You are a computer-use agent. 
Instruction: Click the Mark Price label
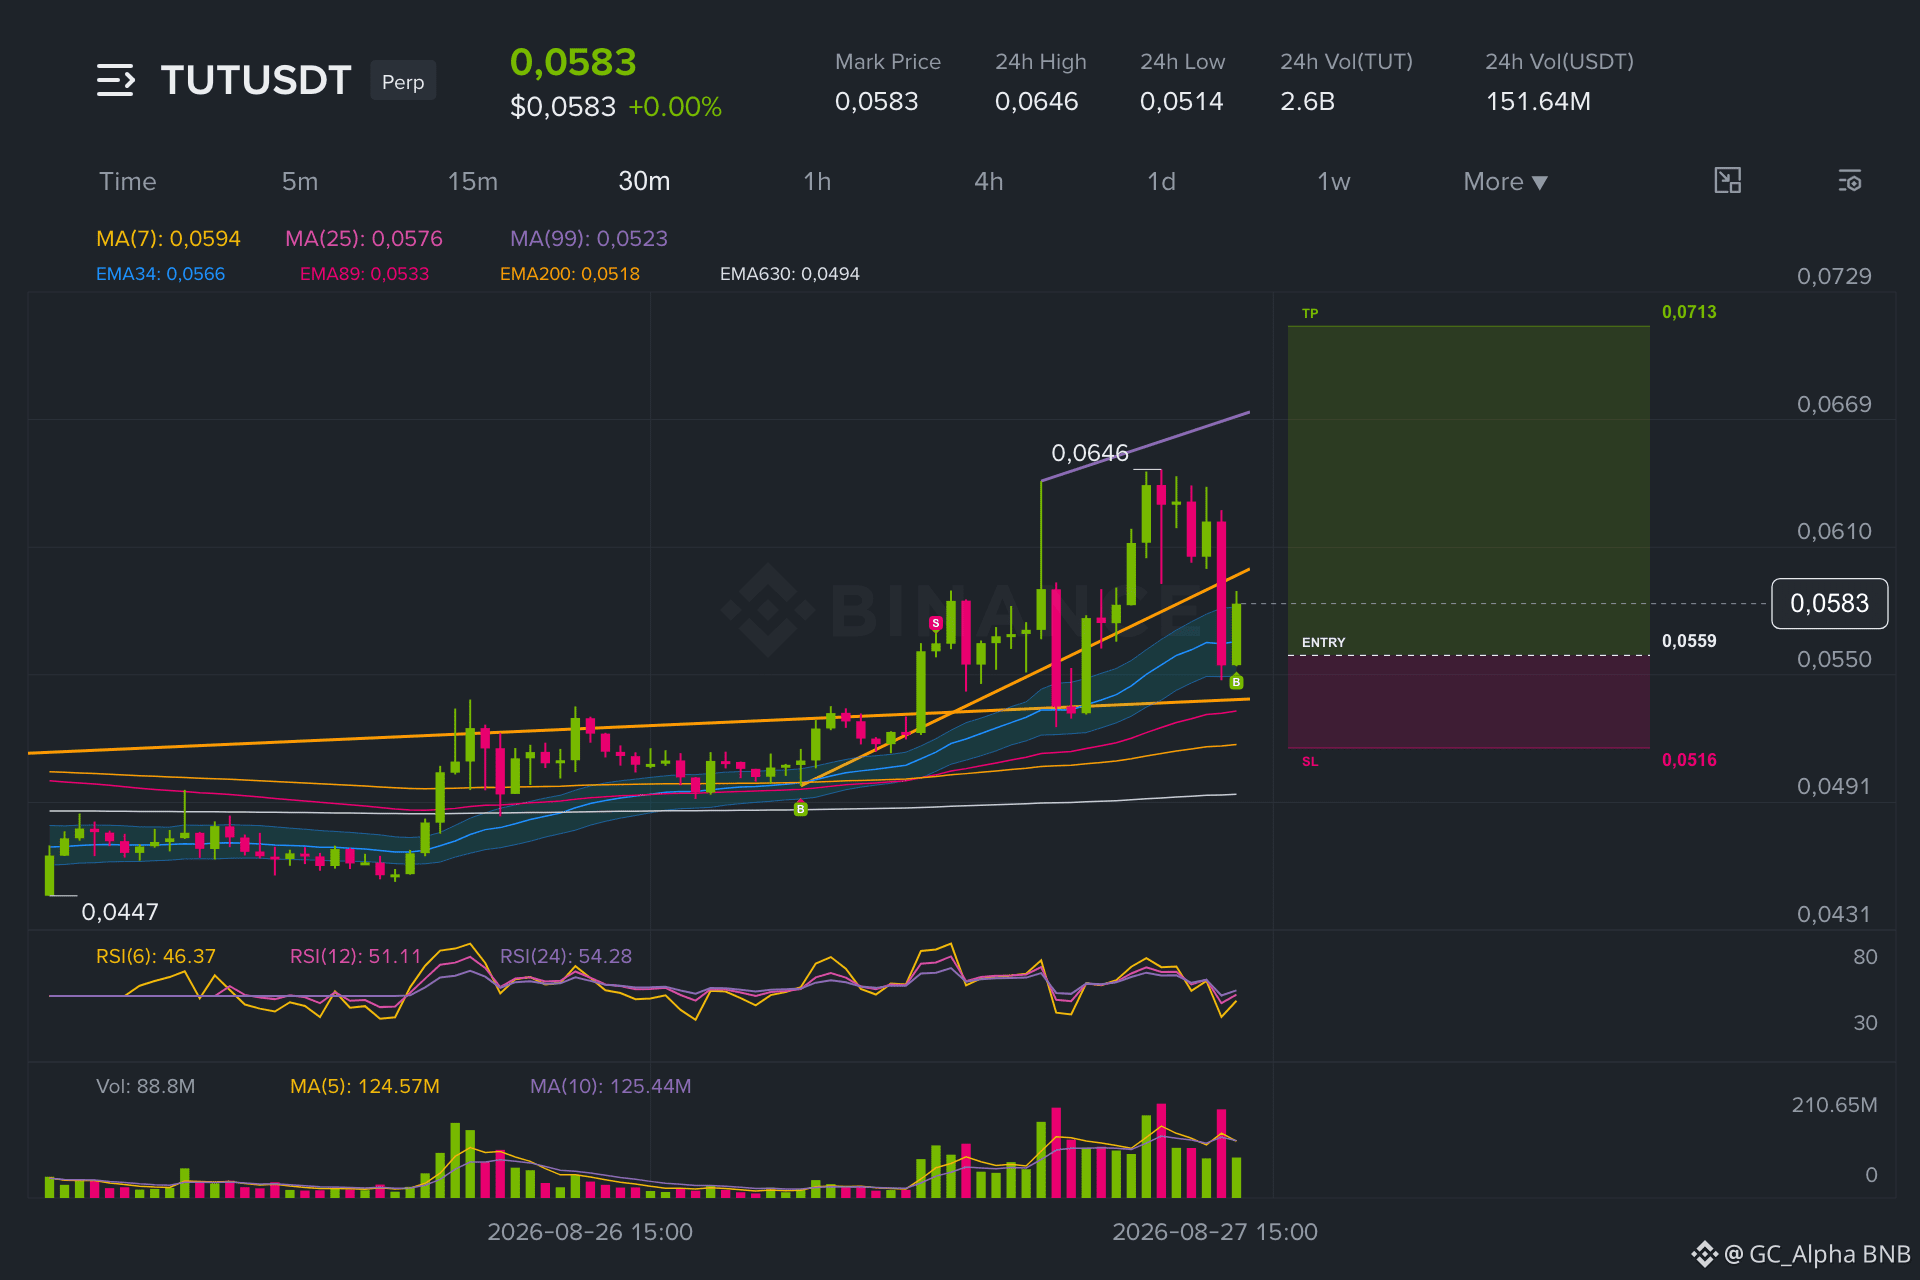[888, 62]
